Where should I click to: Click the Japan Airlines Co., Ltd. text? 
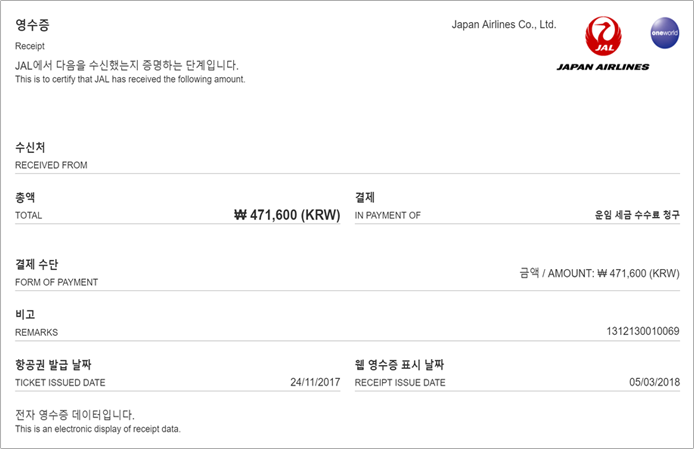pyautogui.click(x=503, y=24)
